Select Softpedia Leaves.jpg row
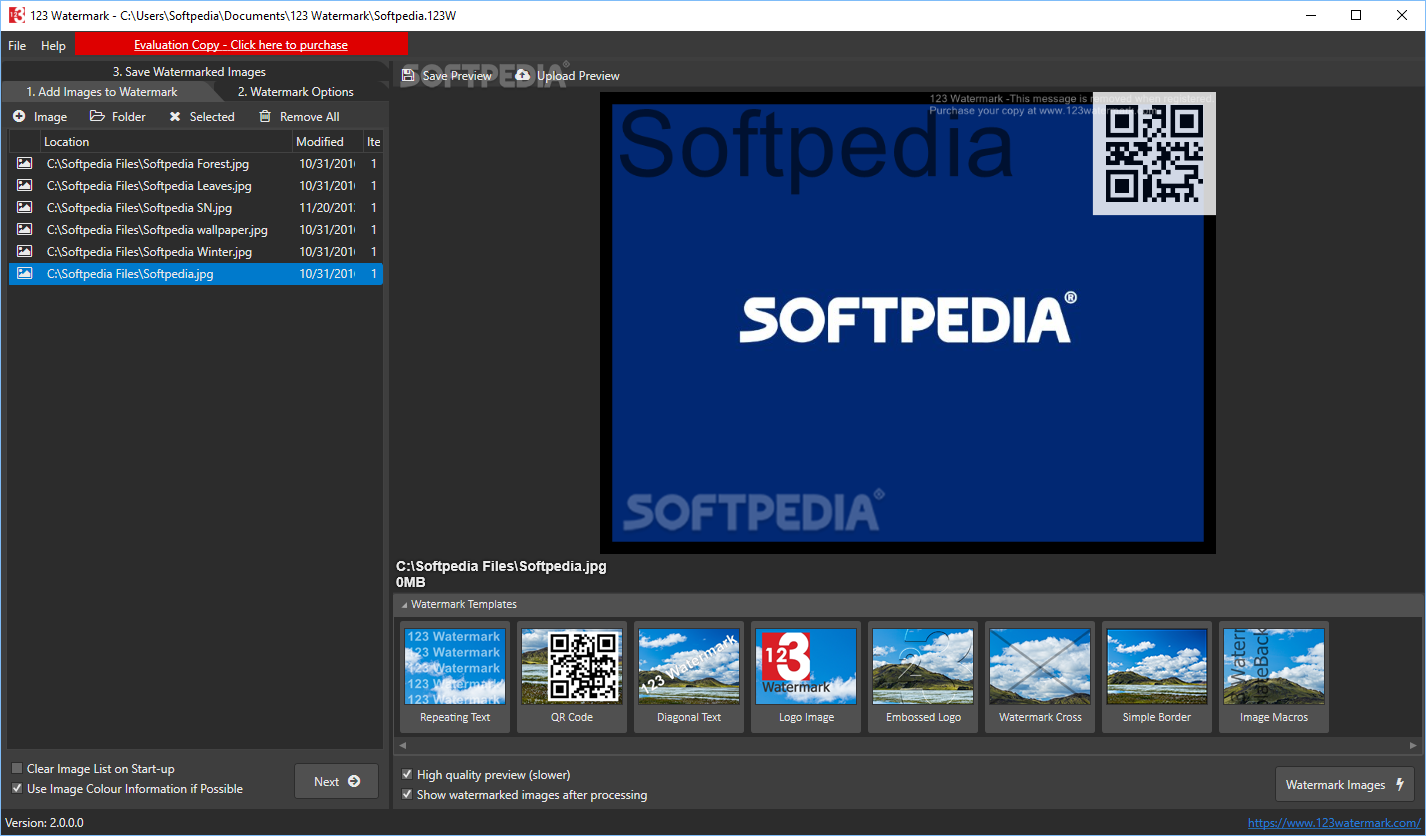 pyautogui.click(x=196, y=185)
